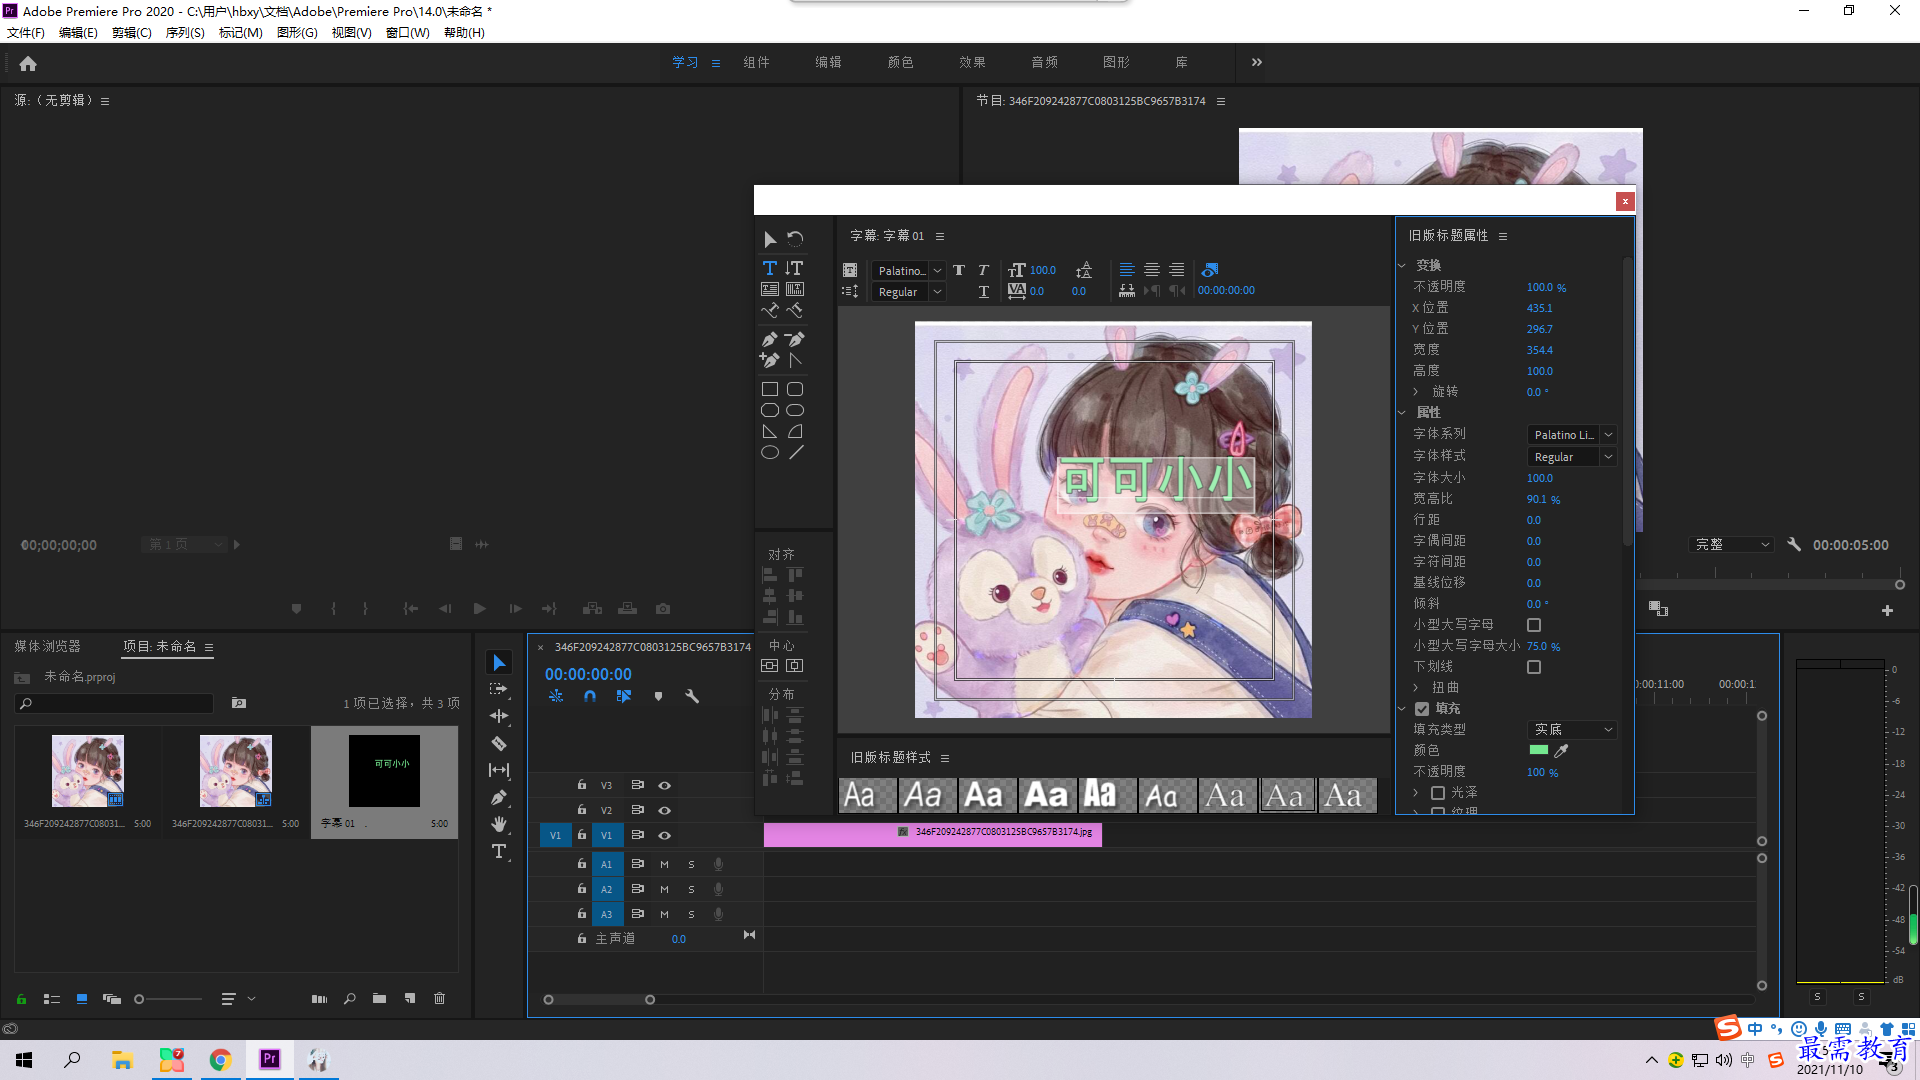This screenshot has height=1080, width=1920.
Task: Click the fill color swatch
Action: point(1539,750)
